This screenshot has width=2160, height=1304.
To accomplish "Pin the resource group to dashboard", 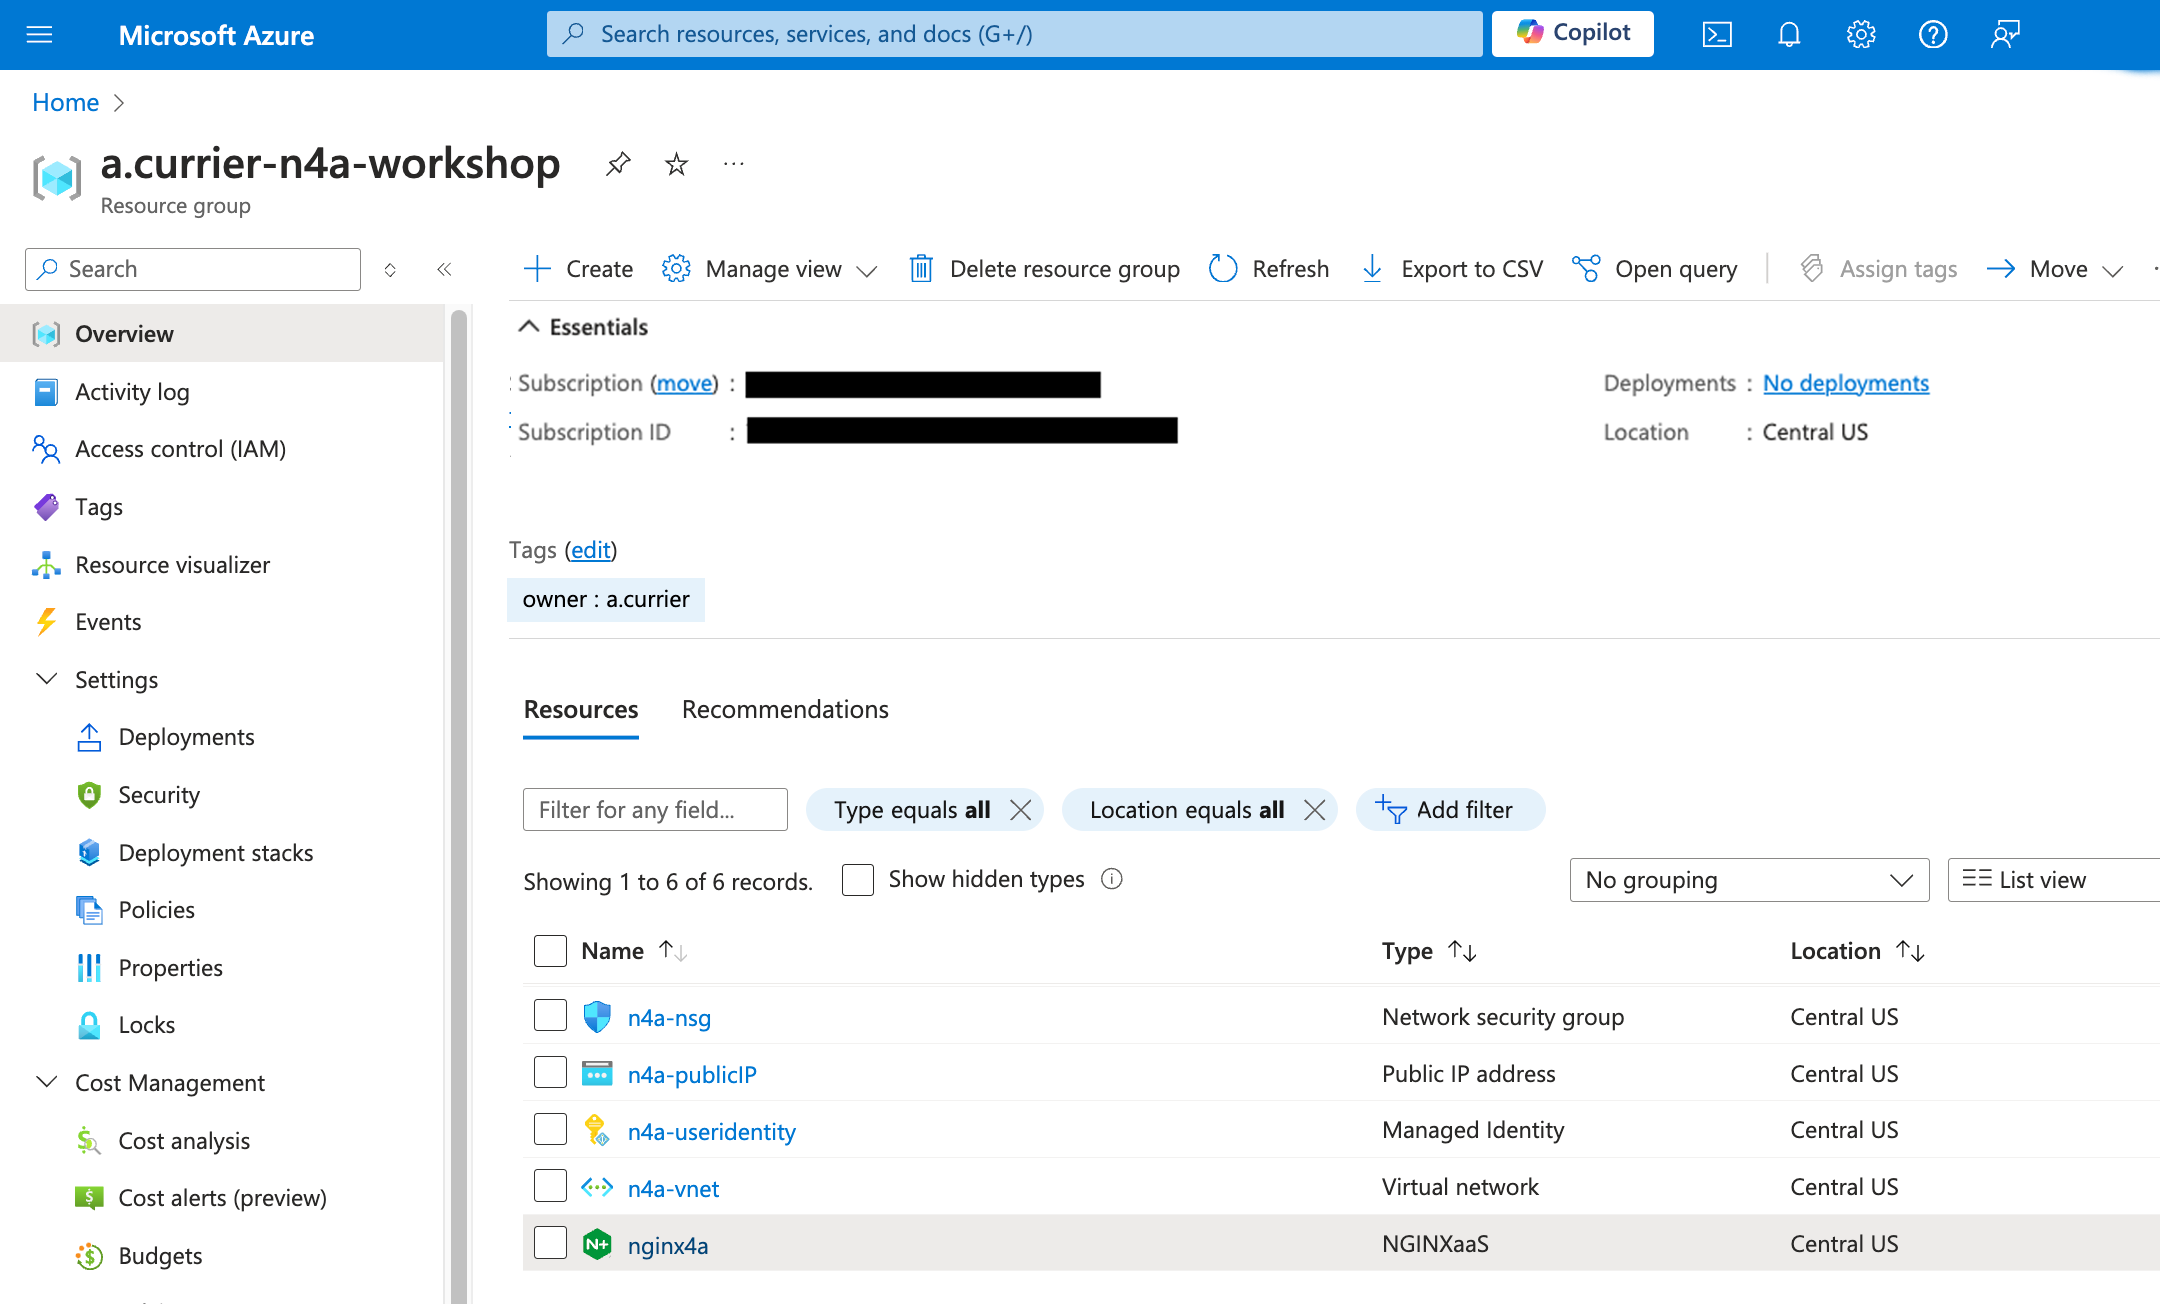I will [x=618, y=163].
